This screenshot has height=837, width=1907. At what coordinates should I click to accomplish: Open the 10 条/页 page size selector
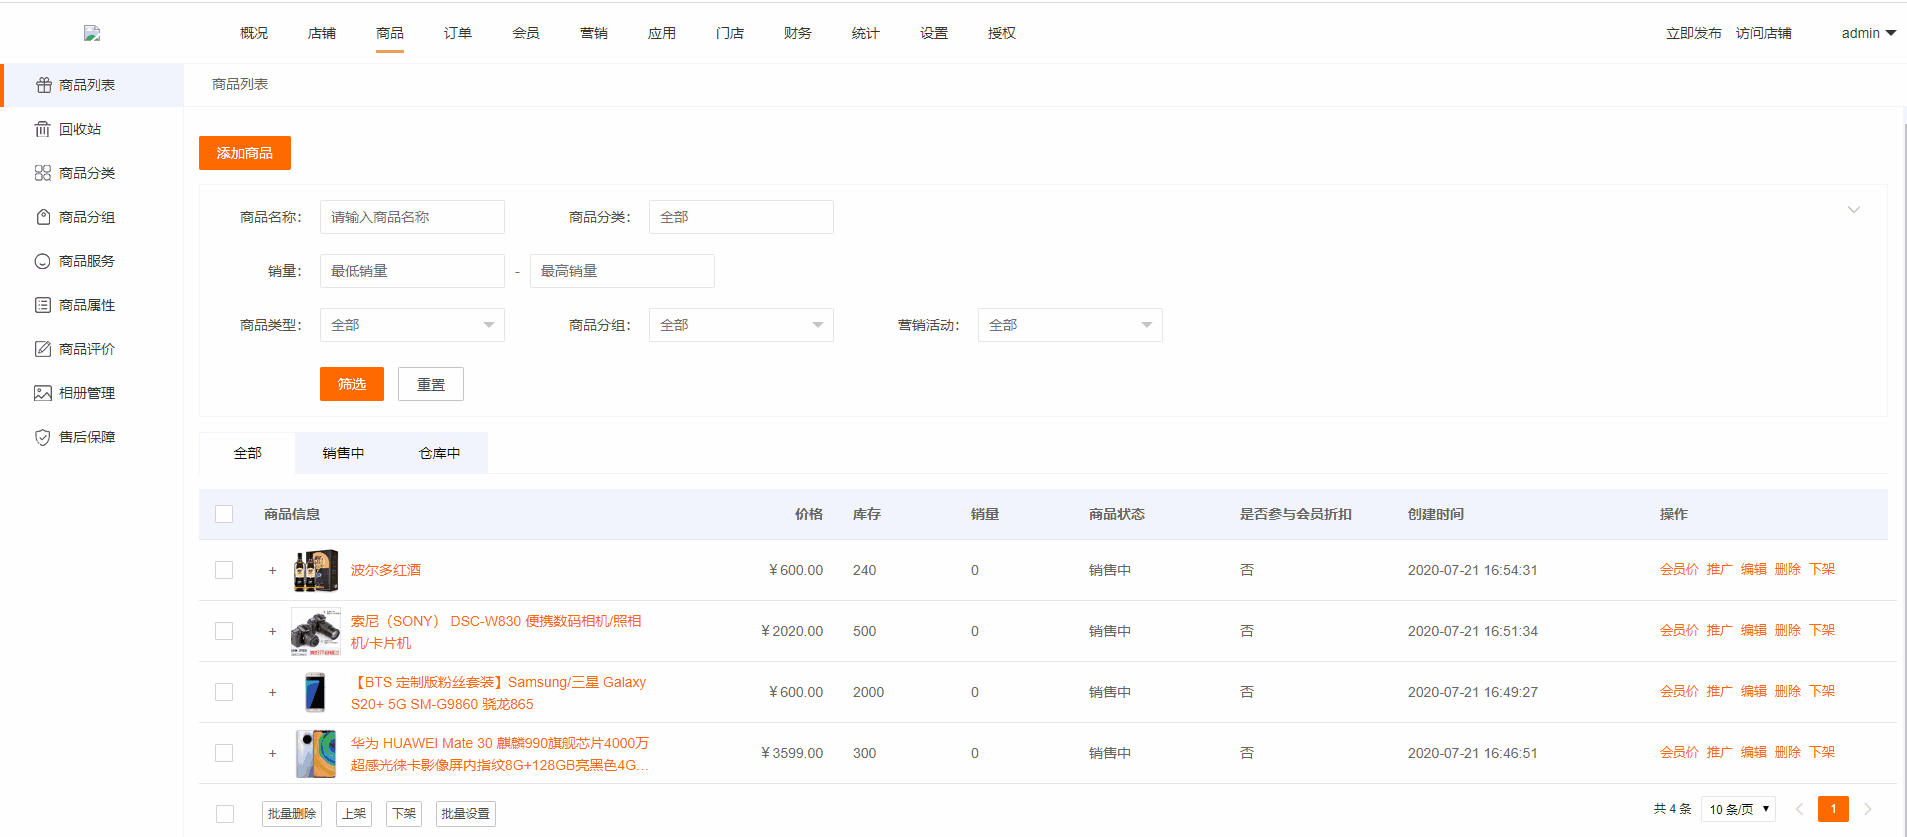click(1738, 809)
